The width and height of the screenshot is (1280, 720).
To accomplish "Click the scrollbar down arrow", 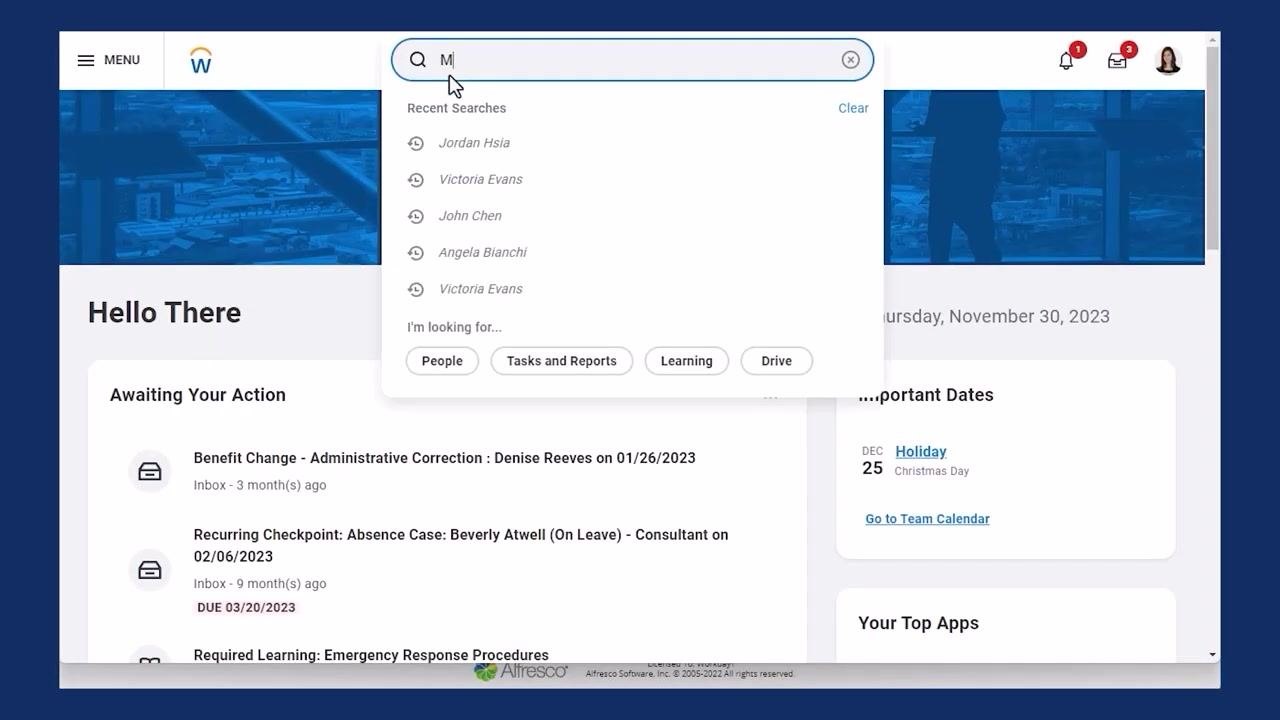I will [x=1212, y=655].
